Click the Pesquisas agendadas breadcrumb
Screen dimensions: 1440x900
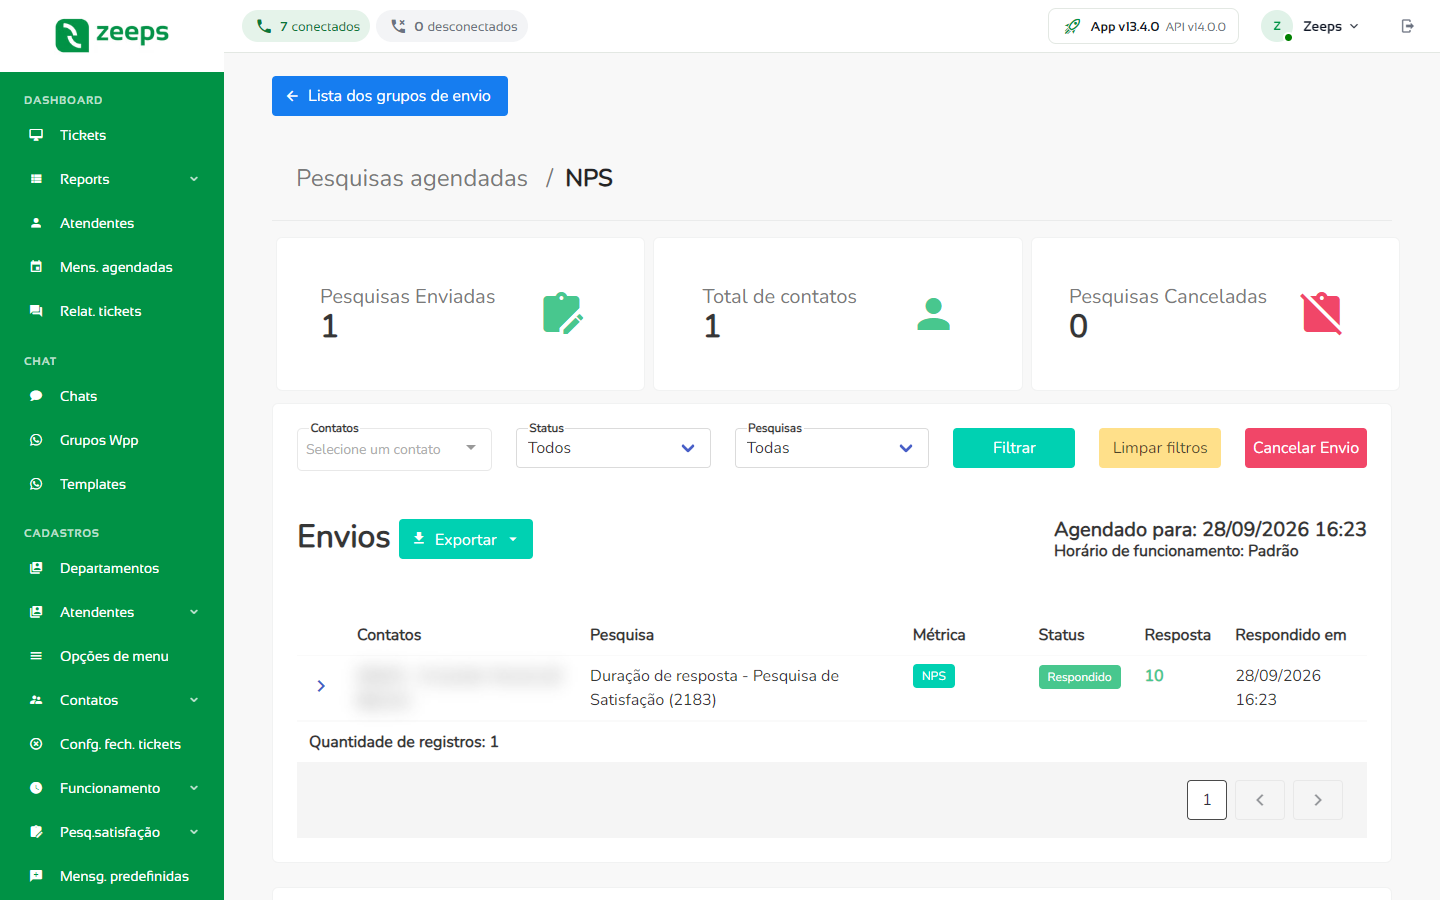tap(412, 178)
